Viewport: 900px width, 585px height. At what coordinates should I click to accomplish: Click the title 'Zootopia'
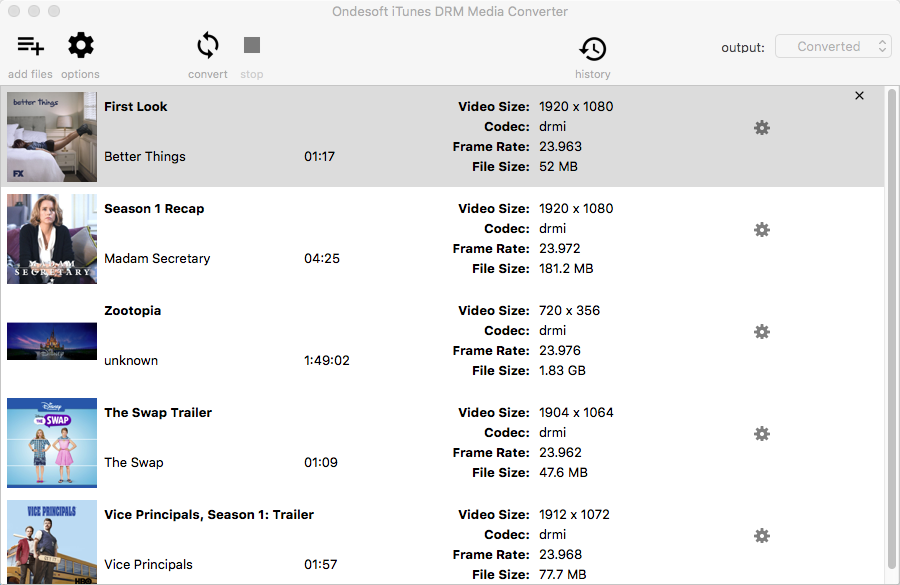(x=133, y=311)
